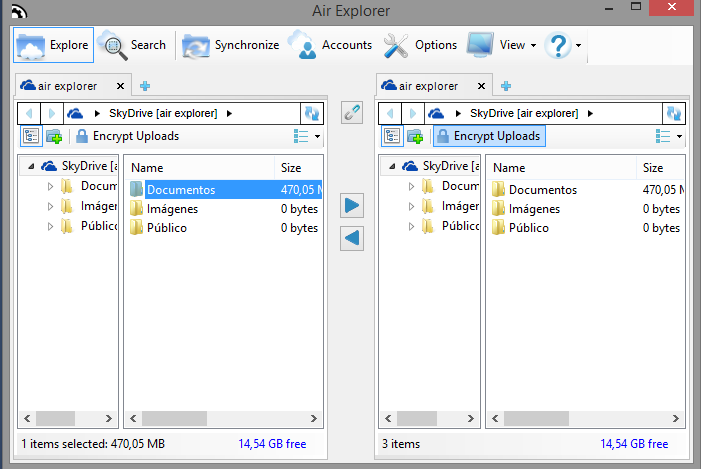Refresh the right pane listing
The image size is (701, 469).
click(x=673, y=114)
